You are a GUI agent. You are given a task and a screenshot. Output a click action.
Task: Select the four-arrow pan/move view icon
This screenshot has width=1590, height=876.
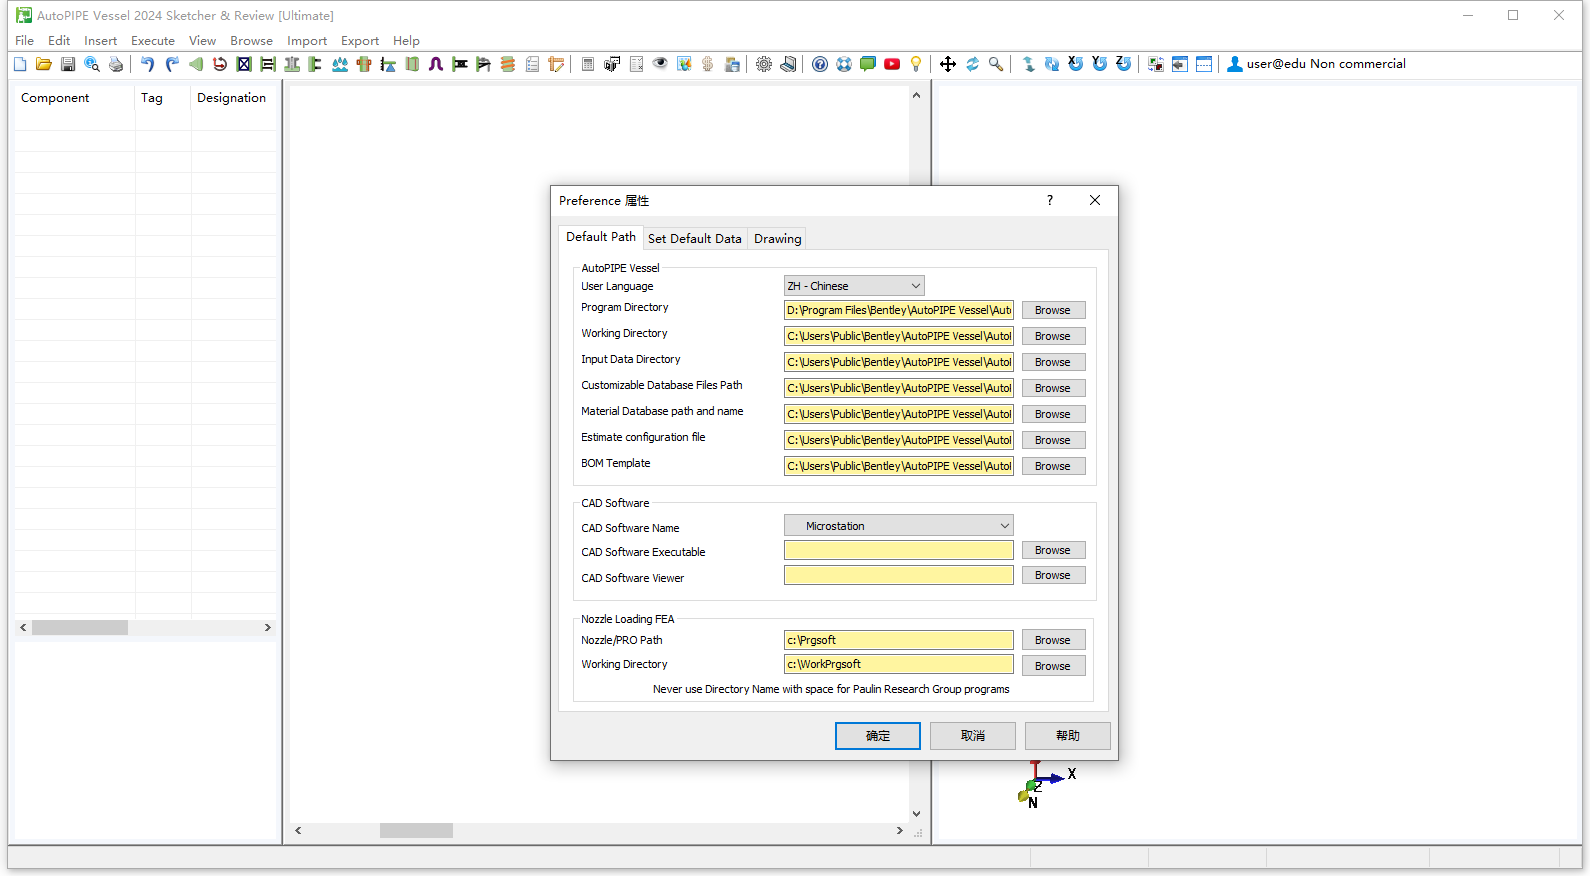click(948, 64)
